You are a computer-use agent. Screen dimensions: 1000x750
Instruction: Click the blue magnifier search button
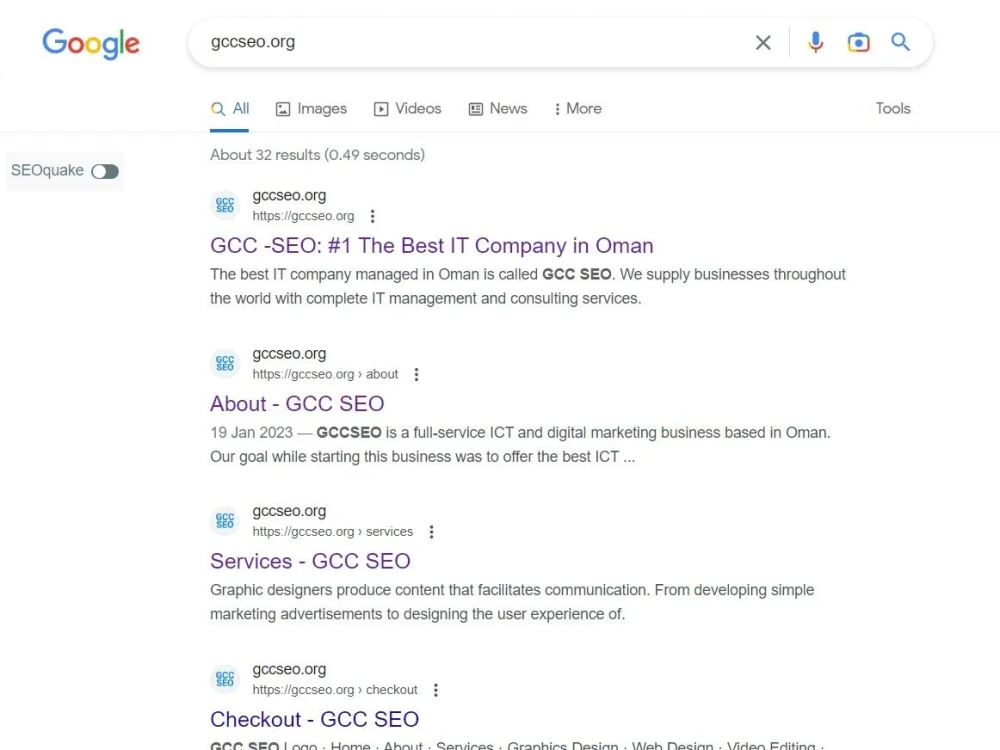(x=900, y=42)
